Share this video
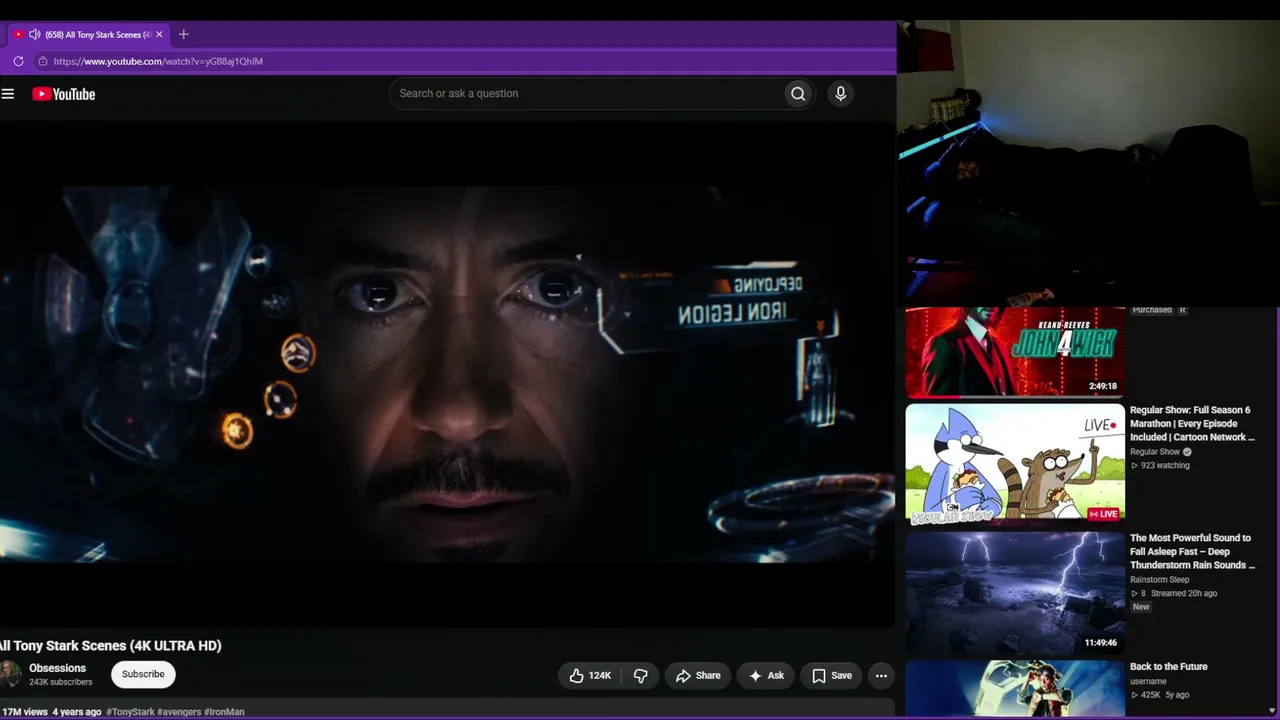 coord(698,676)
